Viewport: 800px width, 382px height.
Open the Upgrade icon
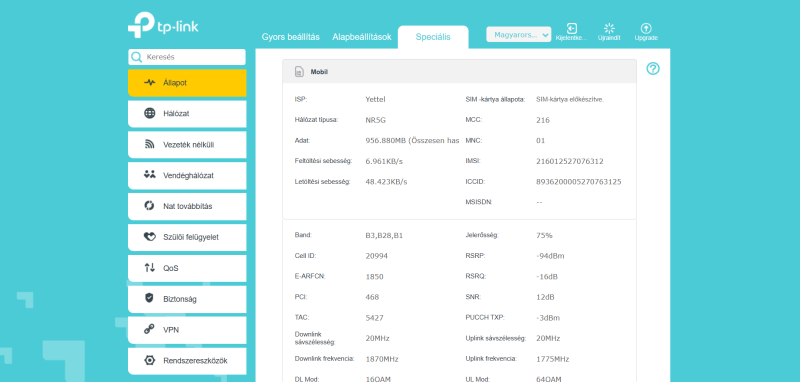click(x=646, y=29)
